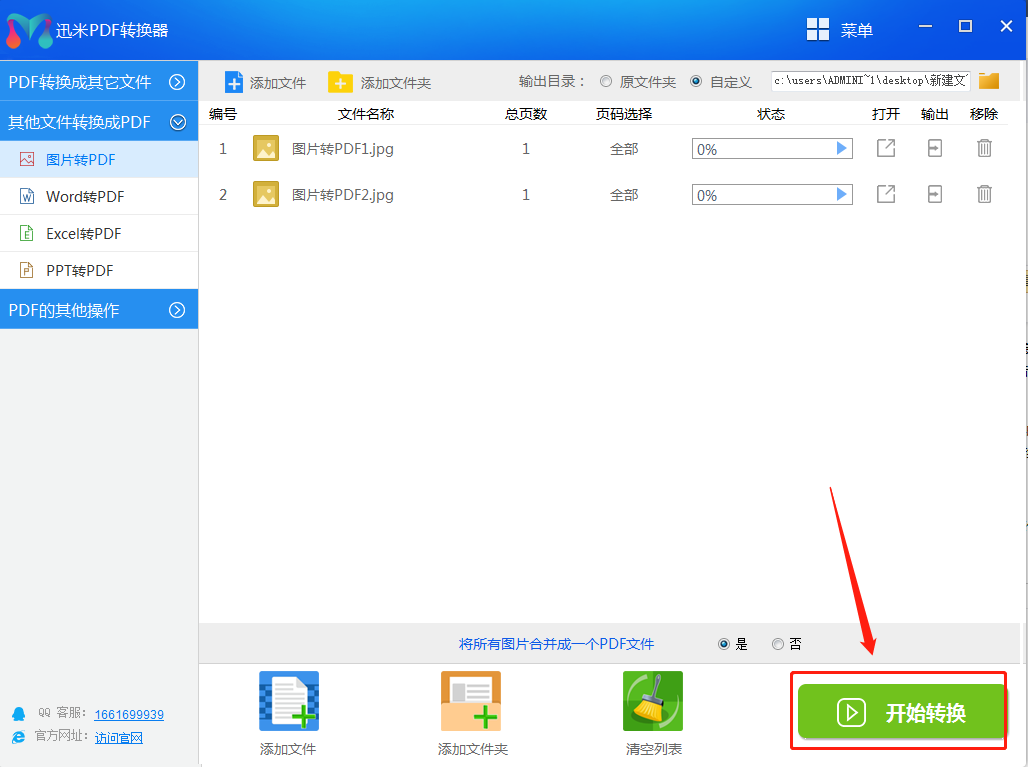
Task: Click the menu grid icon in the title bar
Action: (x=818, y=29)
